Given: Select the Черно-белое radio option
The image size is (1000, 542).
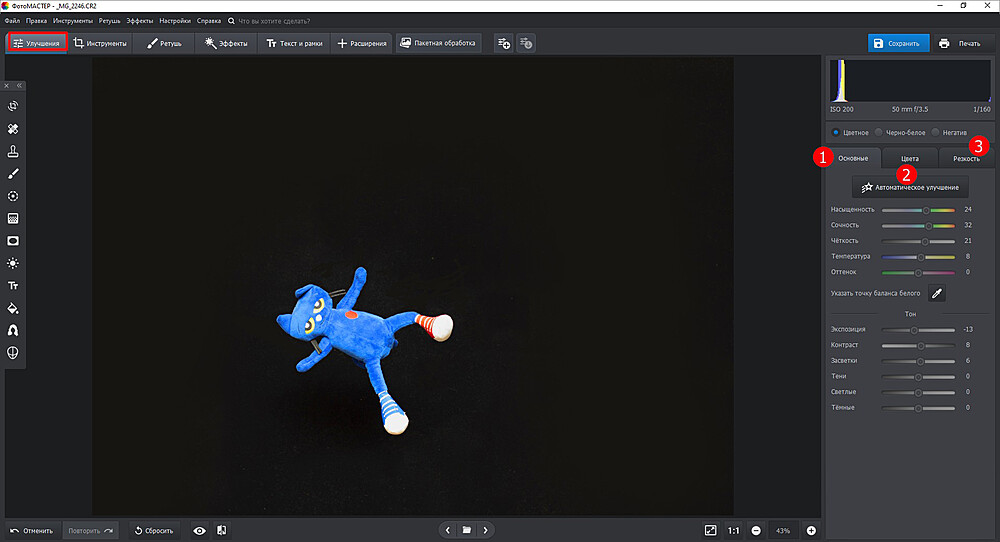Looking at the screenshot, I should tap(878, 132).
